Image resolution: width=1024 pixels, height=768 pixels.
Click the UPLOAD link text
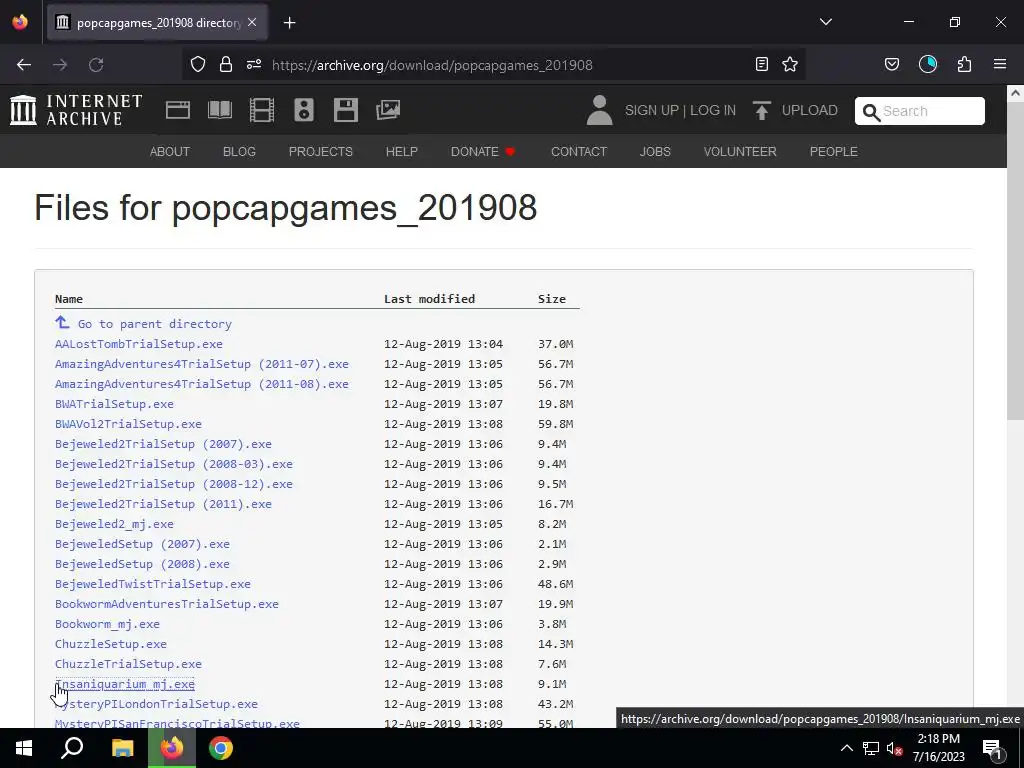point(810,110)
